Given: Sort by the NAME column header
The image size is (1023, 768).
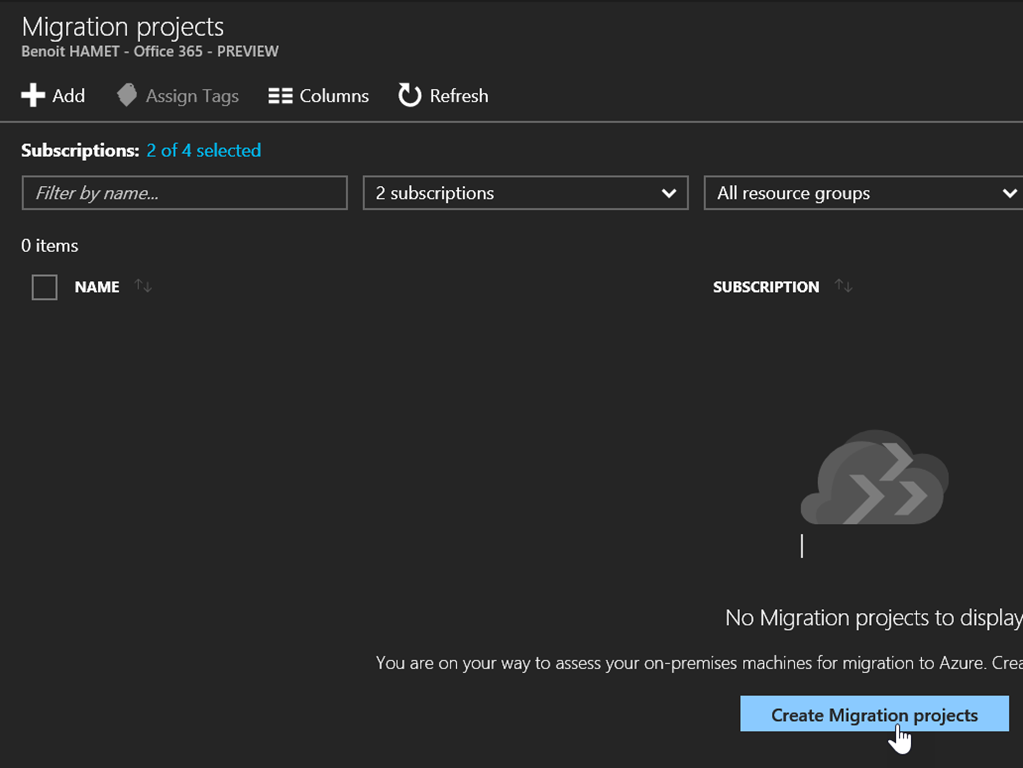Looking at the screenshot, I should [97, 287].
